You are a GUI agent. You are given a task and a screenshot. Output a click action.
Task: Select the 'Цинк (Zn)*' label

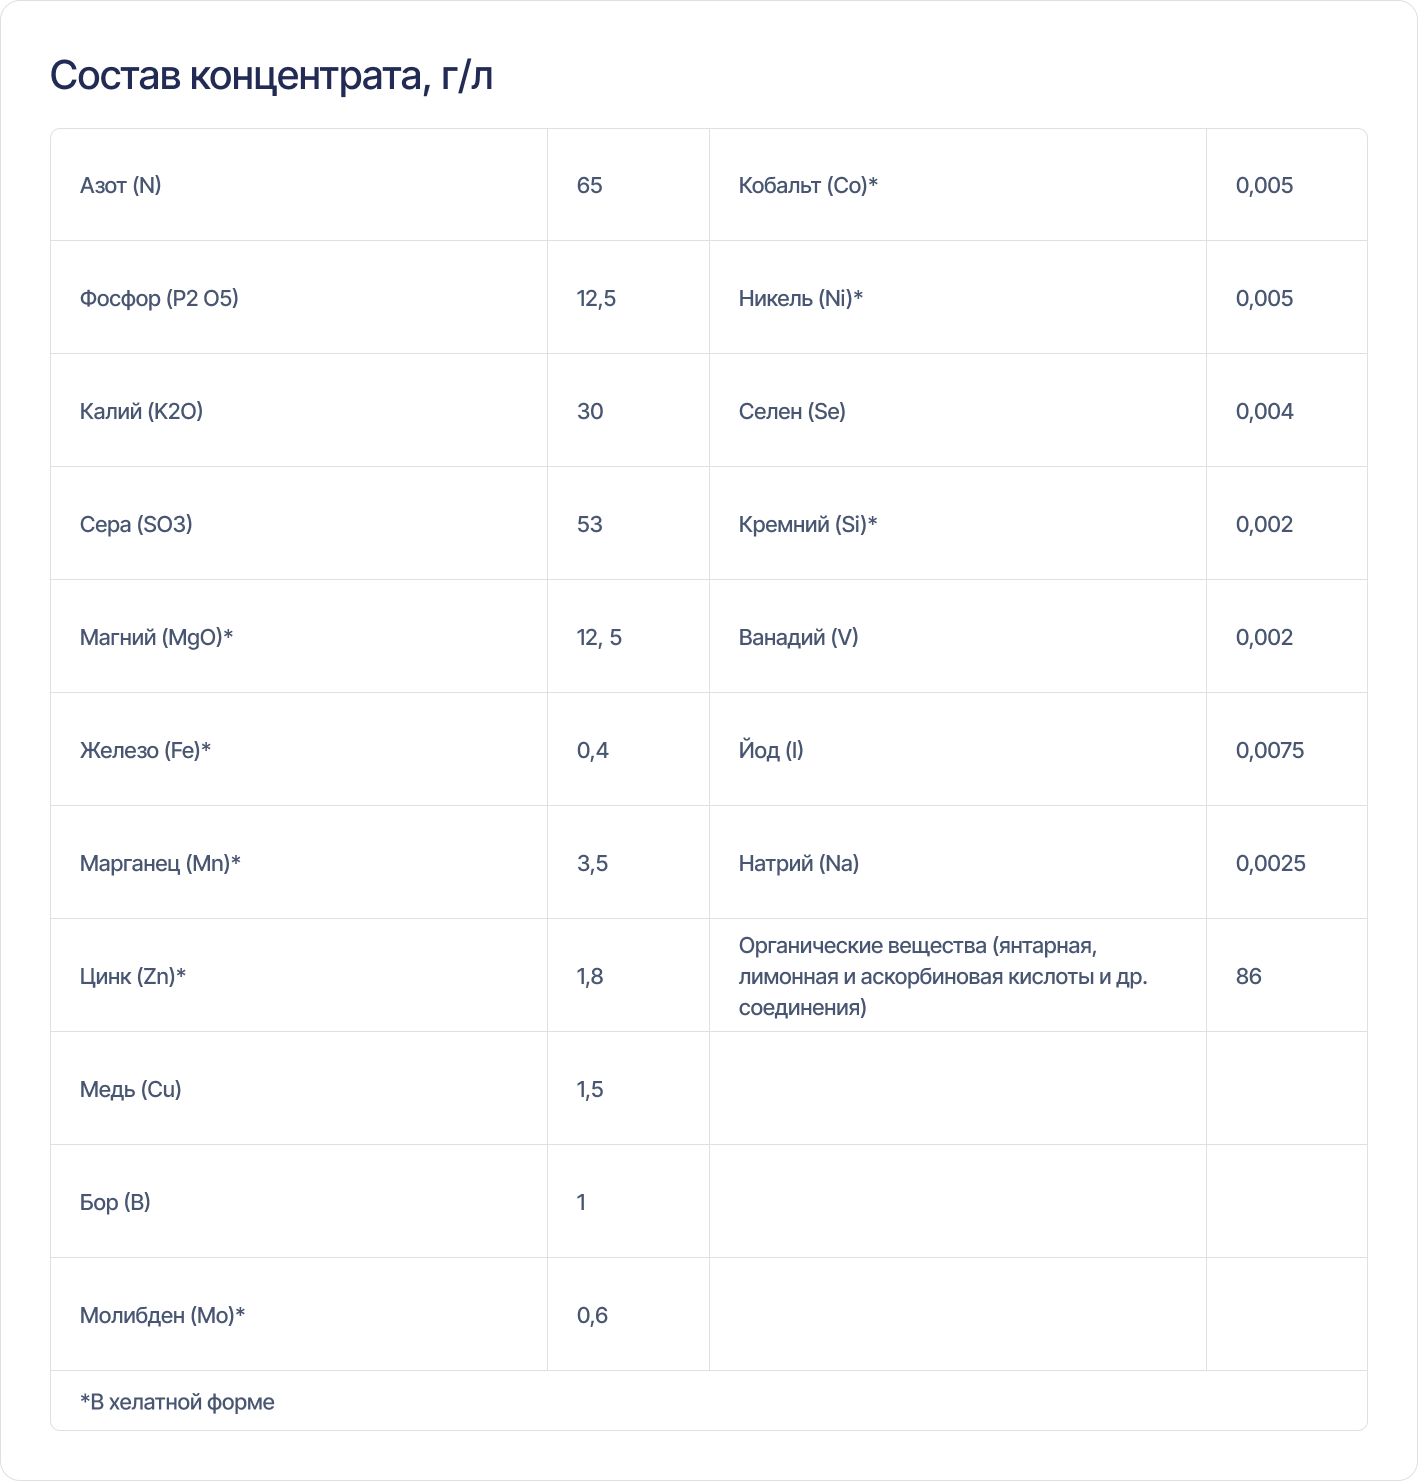[133, 976]
